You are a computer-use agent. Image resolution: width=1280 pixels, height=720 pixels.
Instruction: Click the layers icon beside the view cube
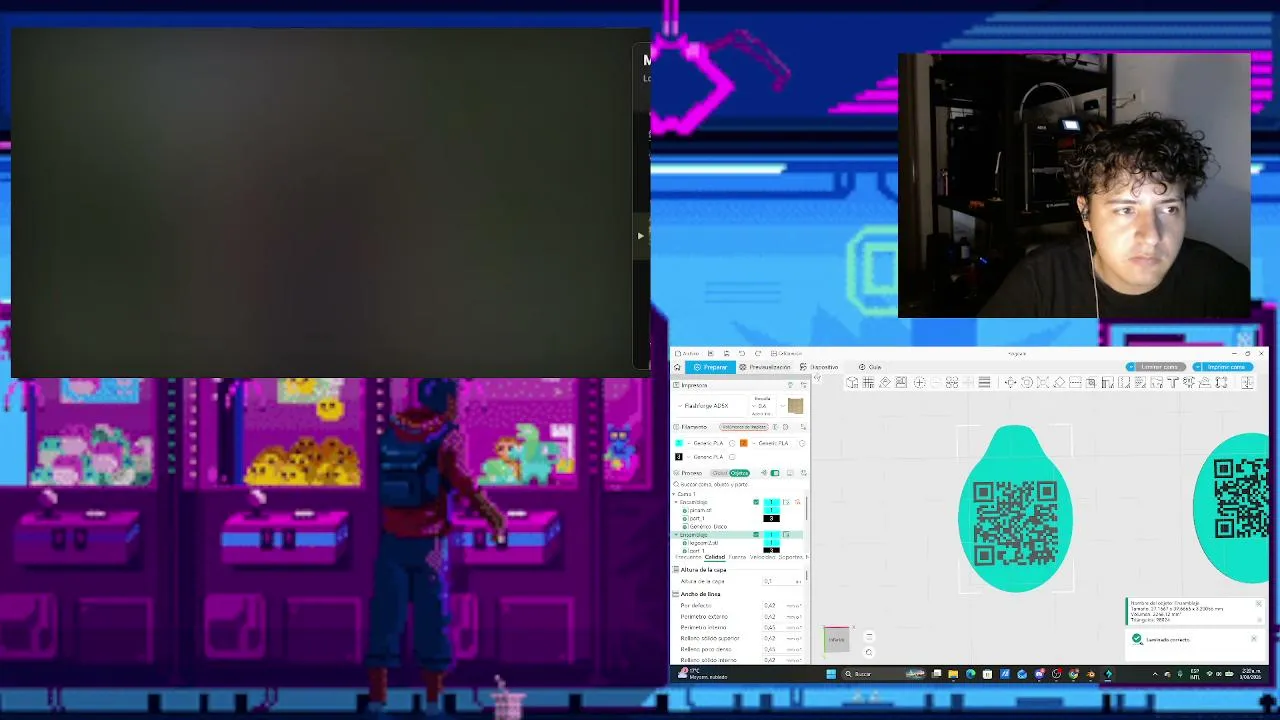coord(868,637)
